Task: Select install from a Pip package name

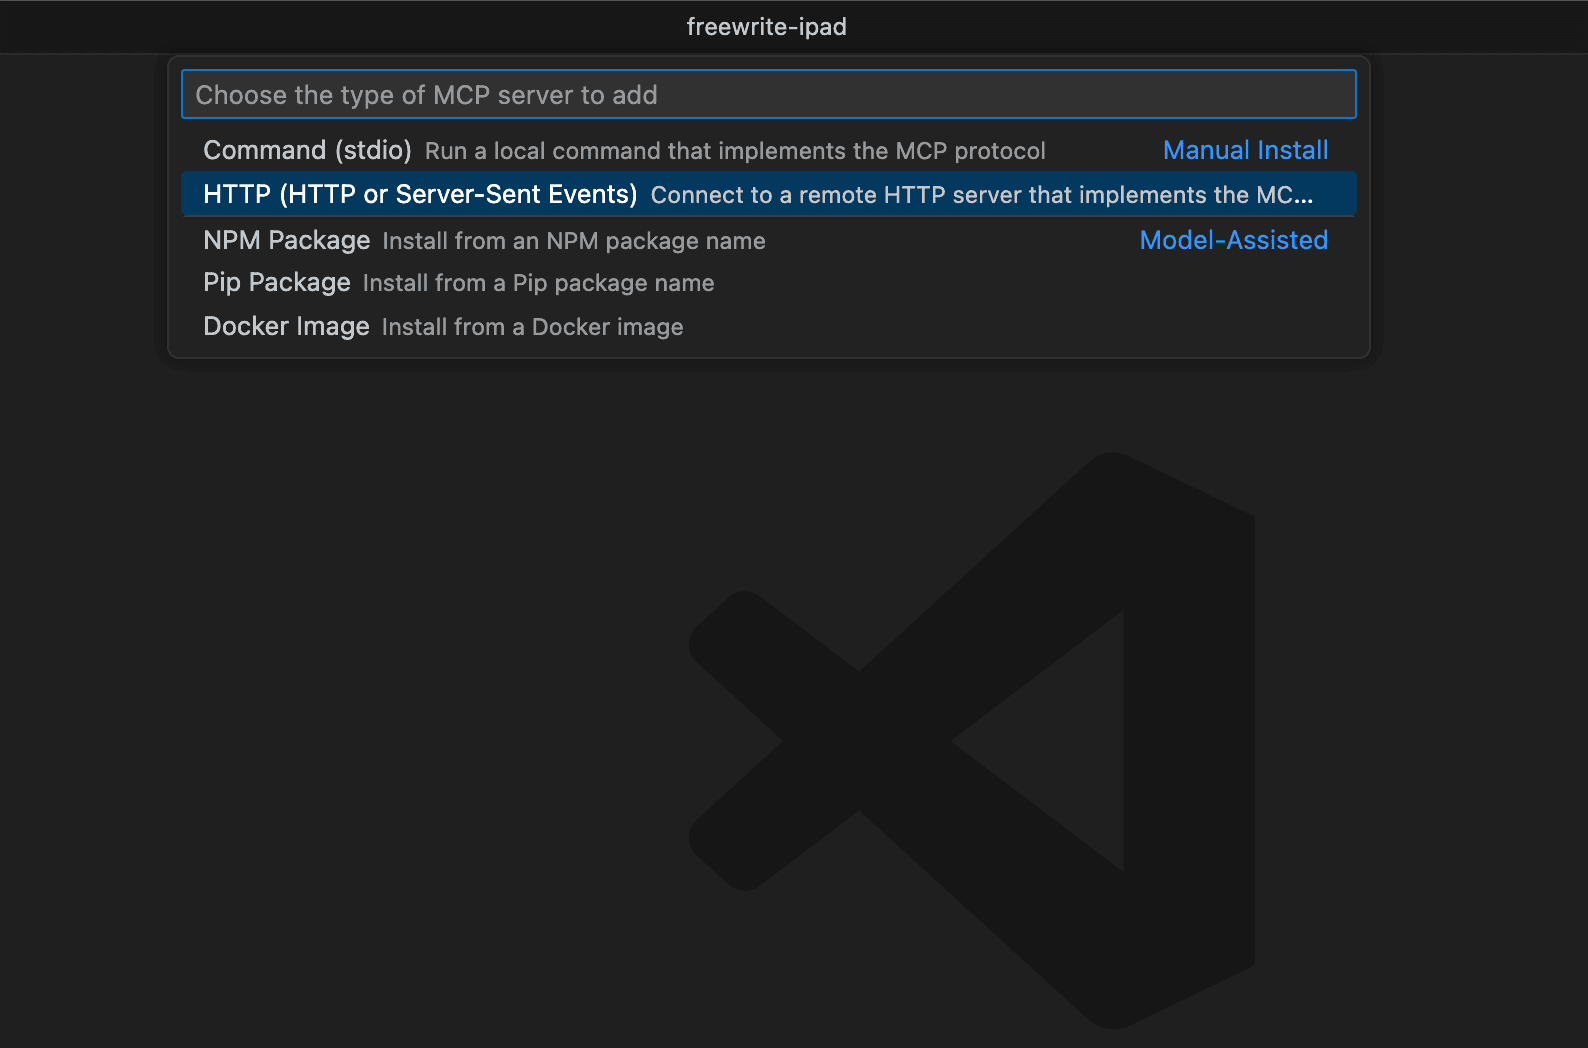Action: [x=538, y=284]
